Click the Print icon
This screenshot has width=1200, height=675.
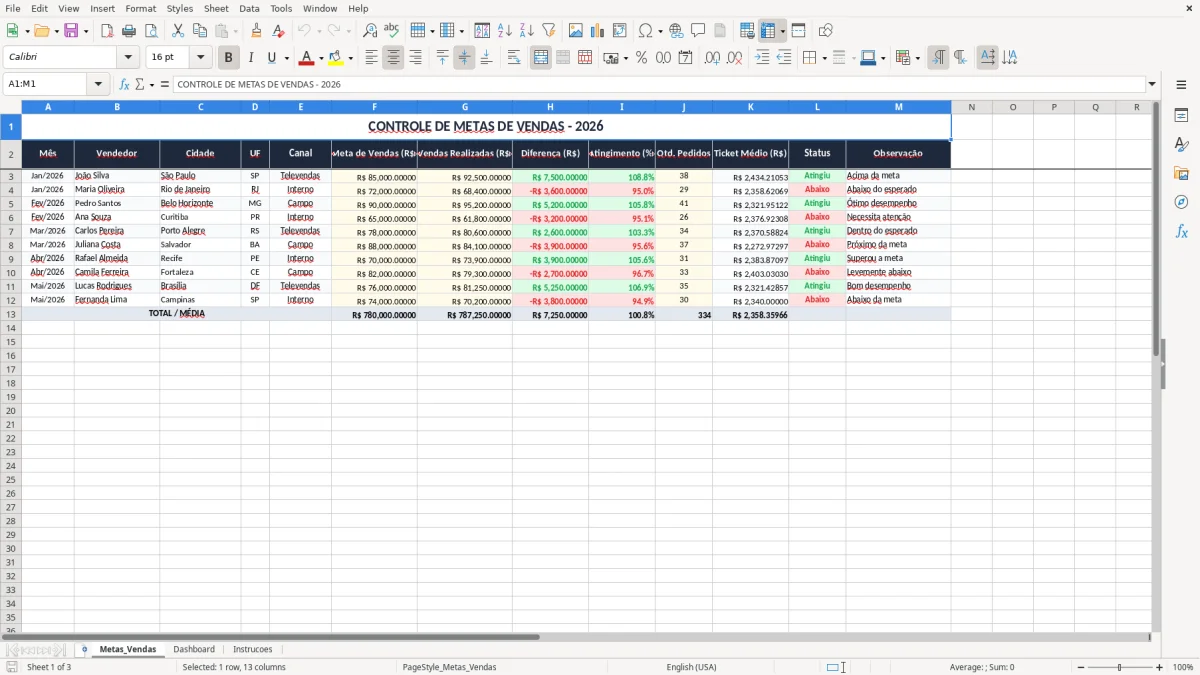129,31
